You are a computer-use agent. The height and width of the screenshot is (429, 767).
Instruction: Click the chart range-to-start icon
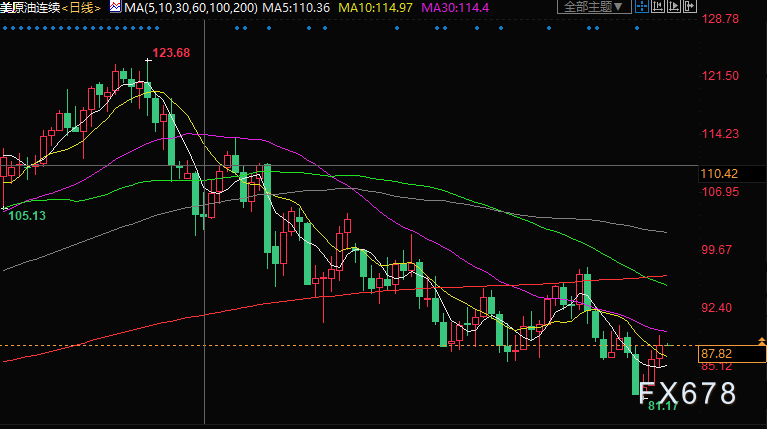(x=658, y=6)
